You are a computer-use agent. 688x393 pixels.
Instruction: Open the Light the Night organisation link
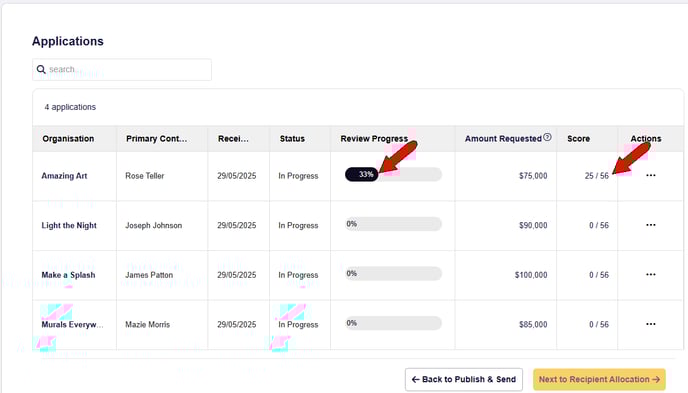click(x=69, y=225)
